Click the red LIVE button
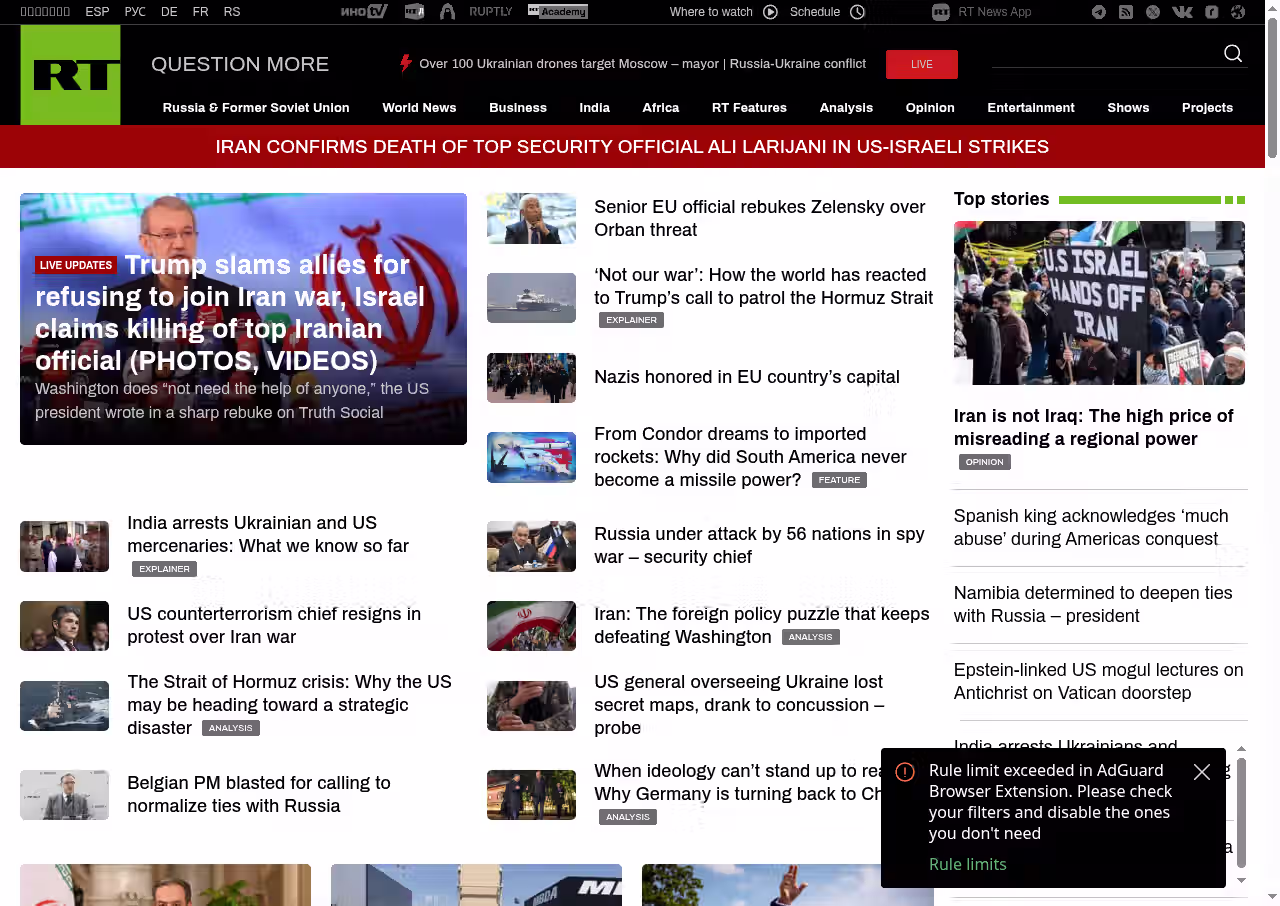 (x=921, y=64)
